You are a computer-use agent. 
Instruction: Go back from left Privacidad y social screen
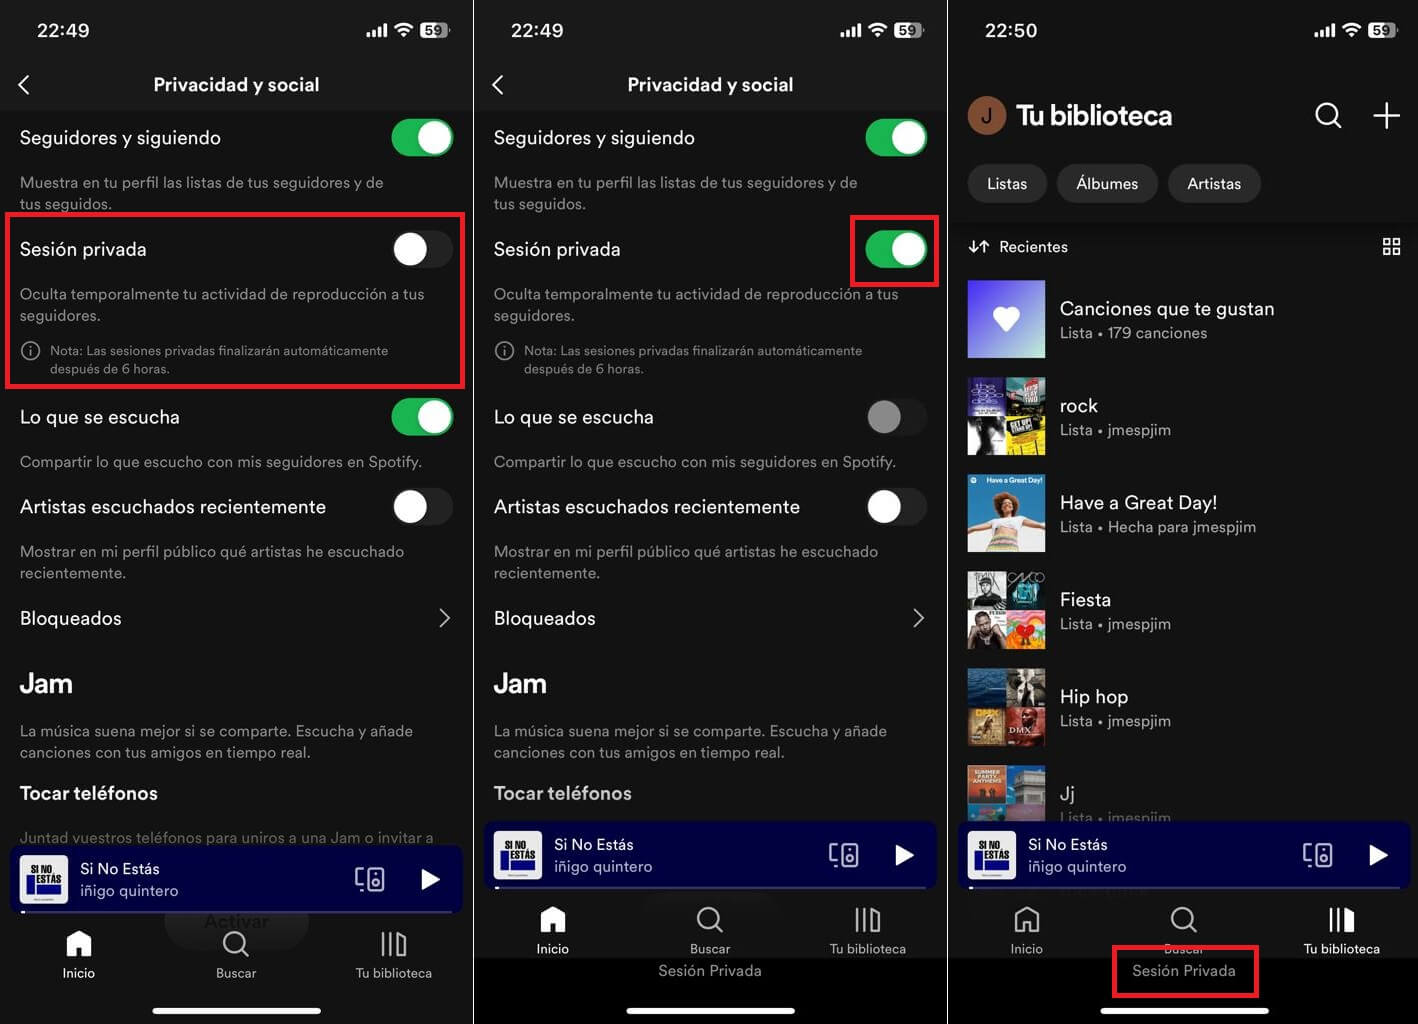coord(24,85)
